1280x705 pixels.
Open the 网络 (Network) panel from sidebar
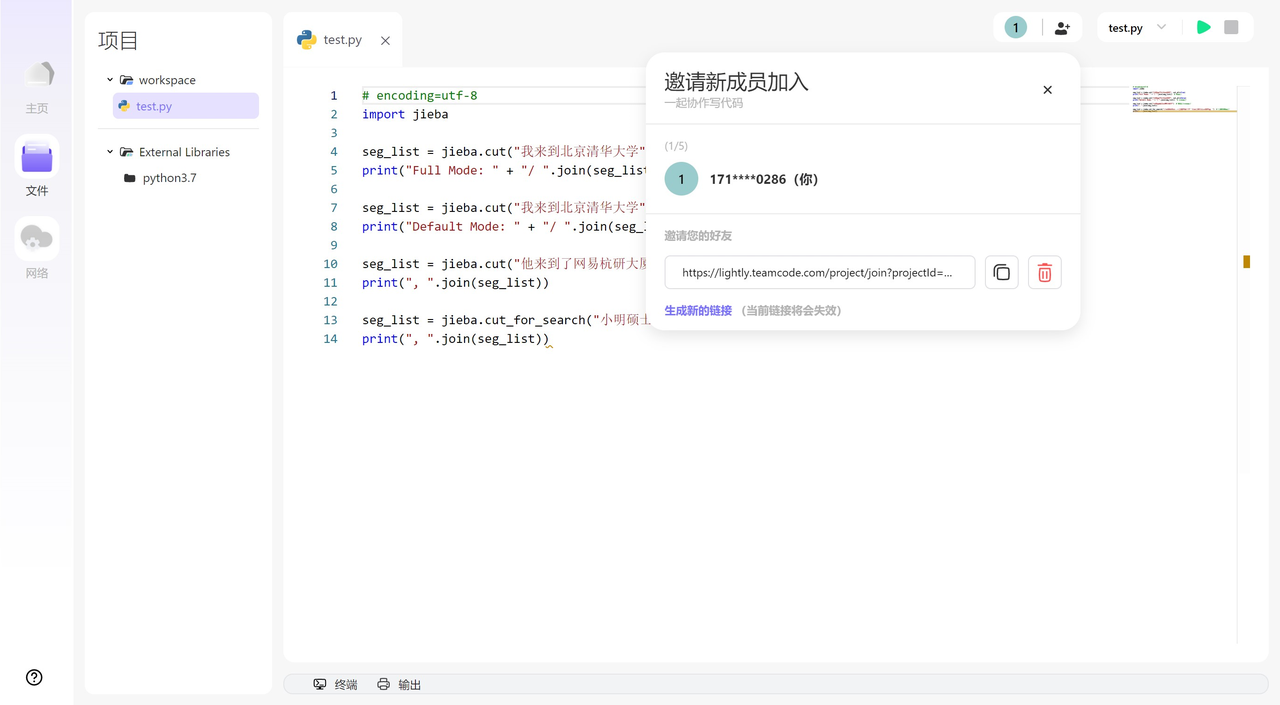(x=36, y=237)
